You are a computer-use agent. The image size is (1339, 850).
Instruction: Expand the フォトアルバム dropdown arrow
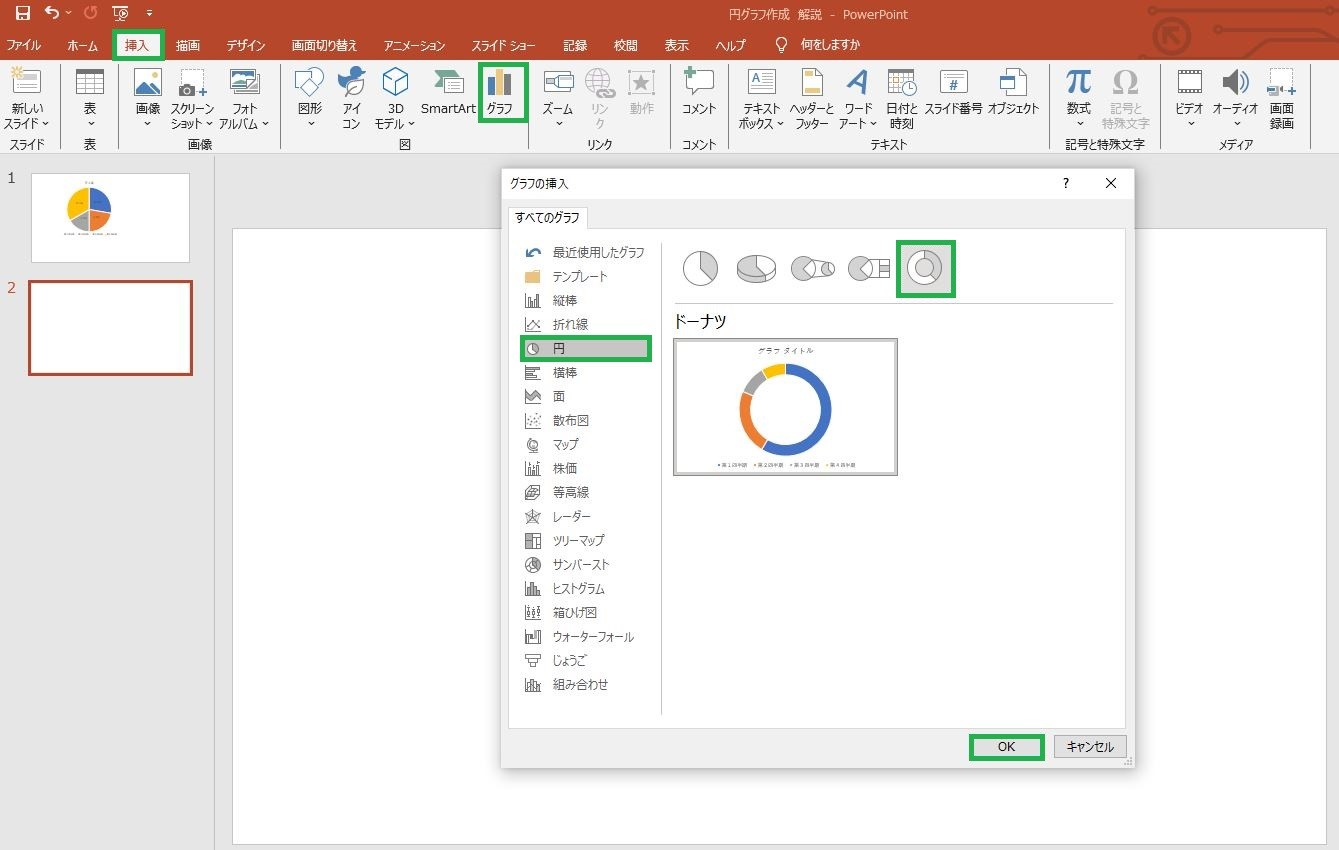click(265, 124)
